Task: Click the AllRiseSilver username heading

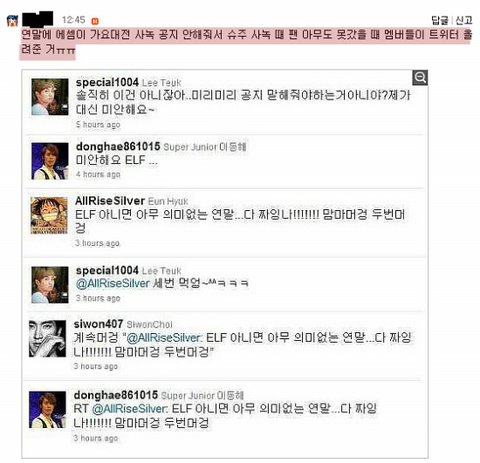Action: (x=110, y=201)
